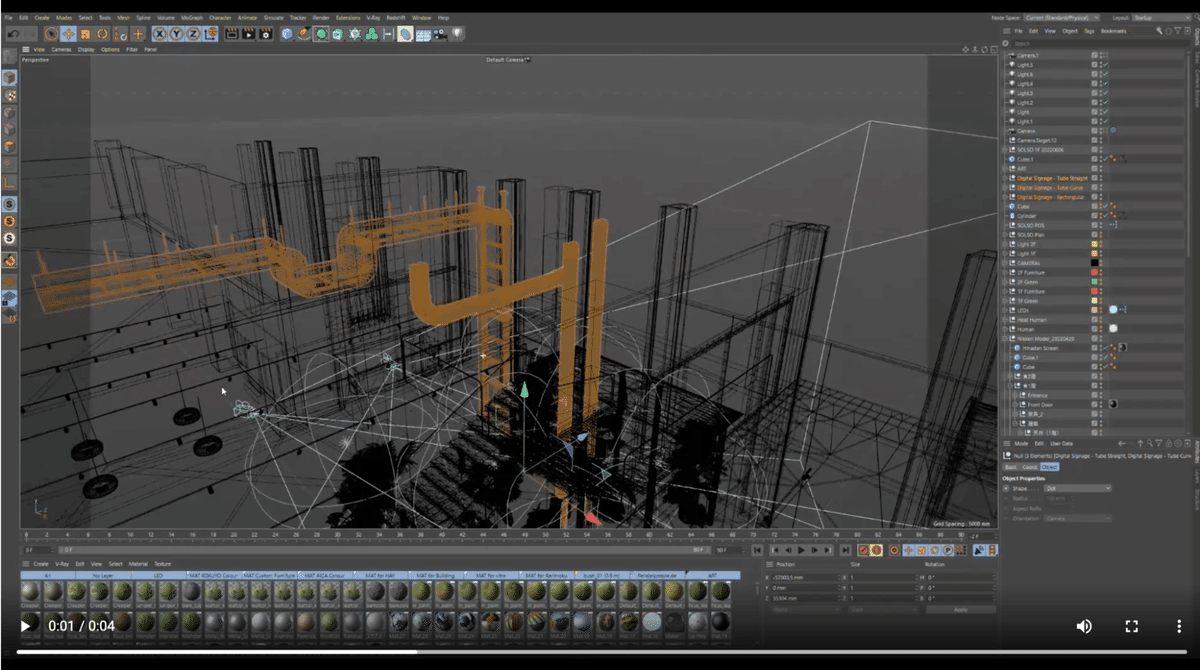The width and height of the screenshot is (1200, 670).
Task: Open the Shape dropdown in Object Properties
Action: tap(1077, 488)
